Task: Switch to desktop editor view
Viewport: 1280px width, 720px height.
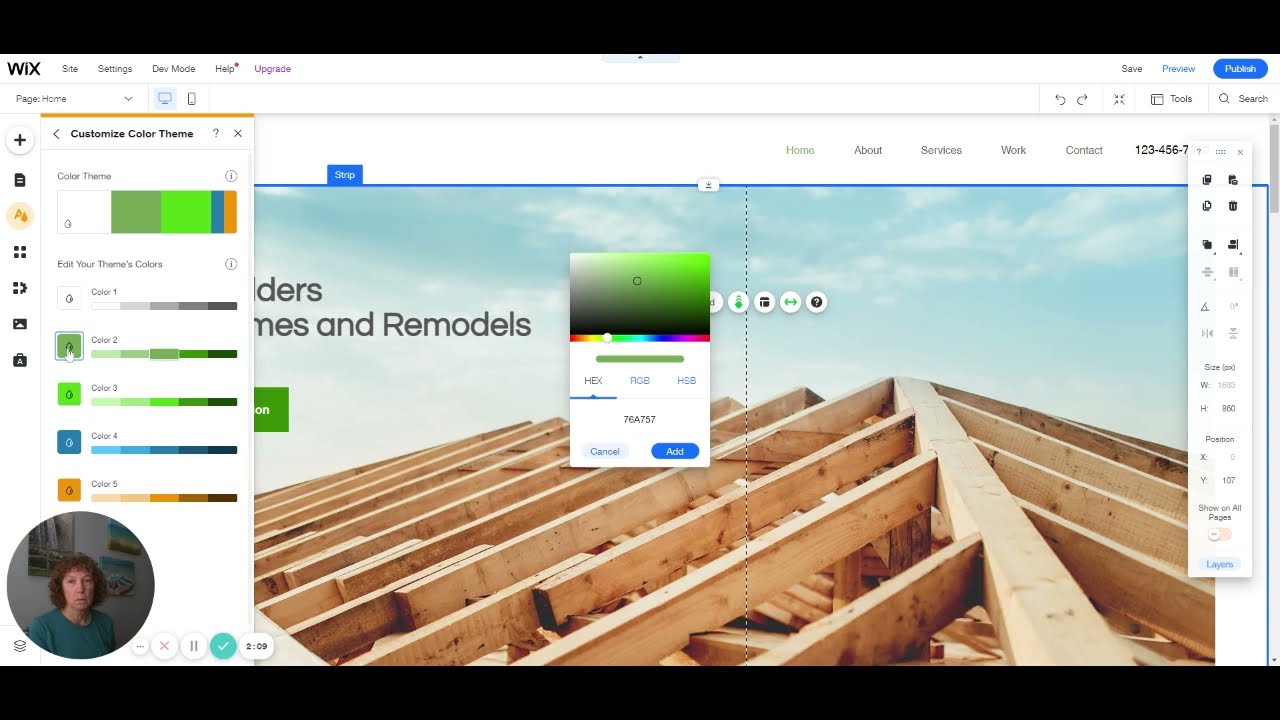Action: click(x=165, y=99)
